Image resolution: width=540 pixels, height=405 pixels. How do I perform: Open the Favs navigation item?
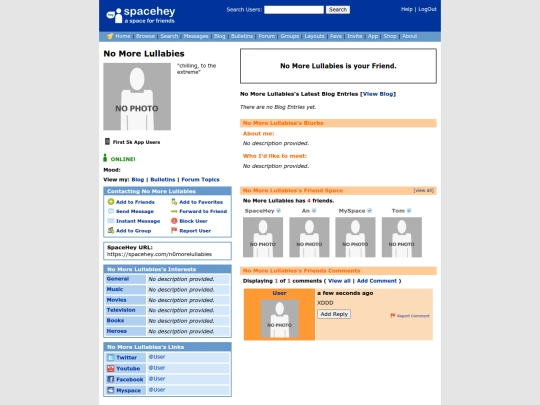tap(336, 36)
